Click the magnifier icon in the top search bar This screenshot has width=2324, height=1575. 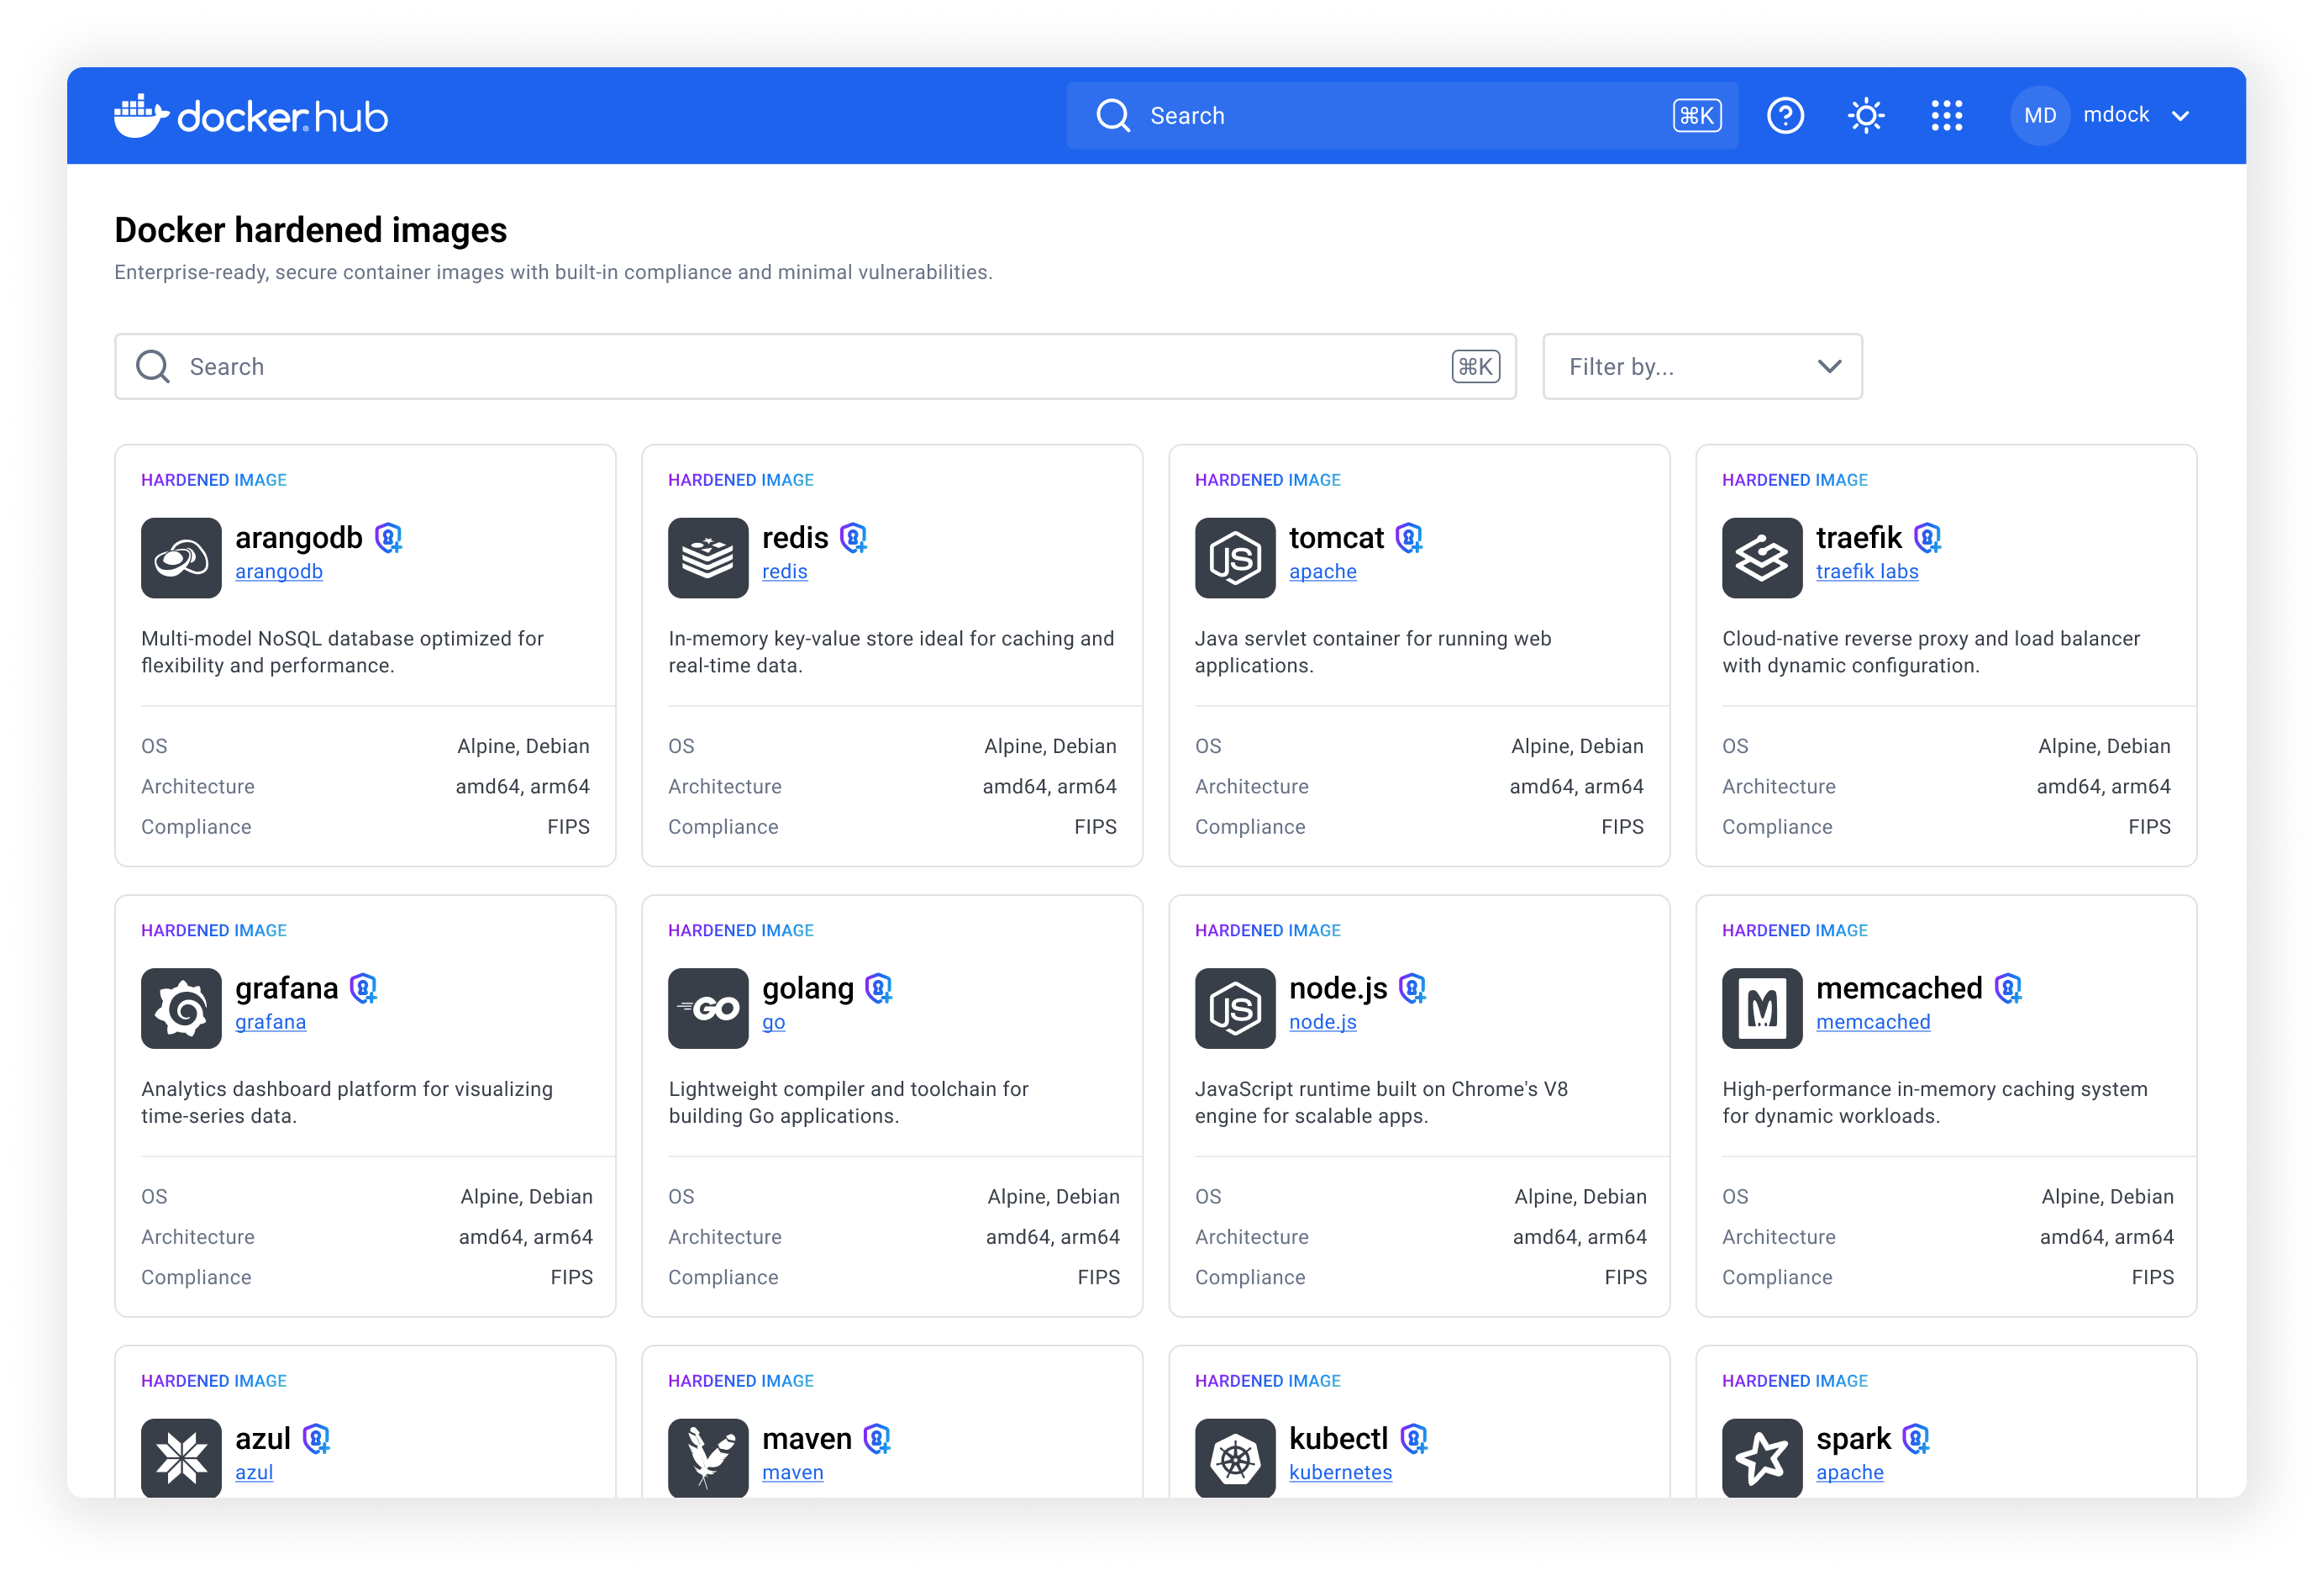coord(1112,116)
